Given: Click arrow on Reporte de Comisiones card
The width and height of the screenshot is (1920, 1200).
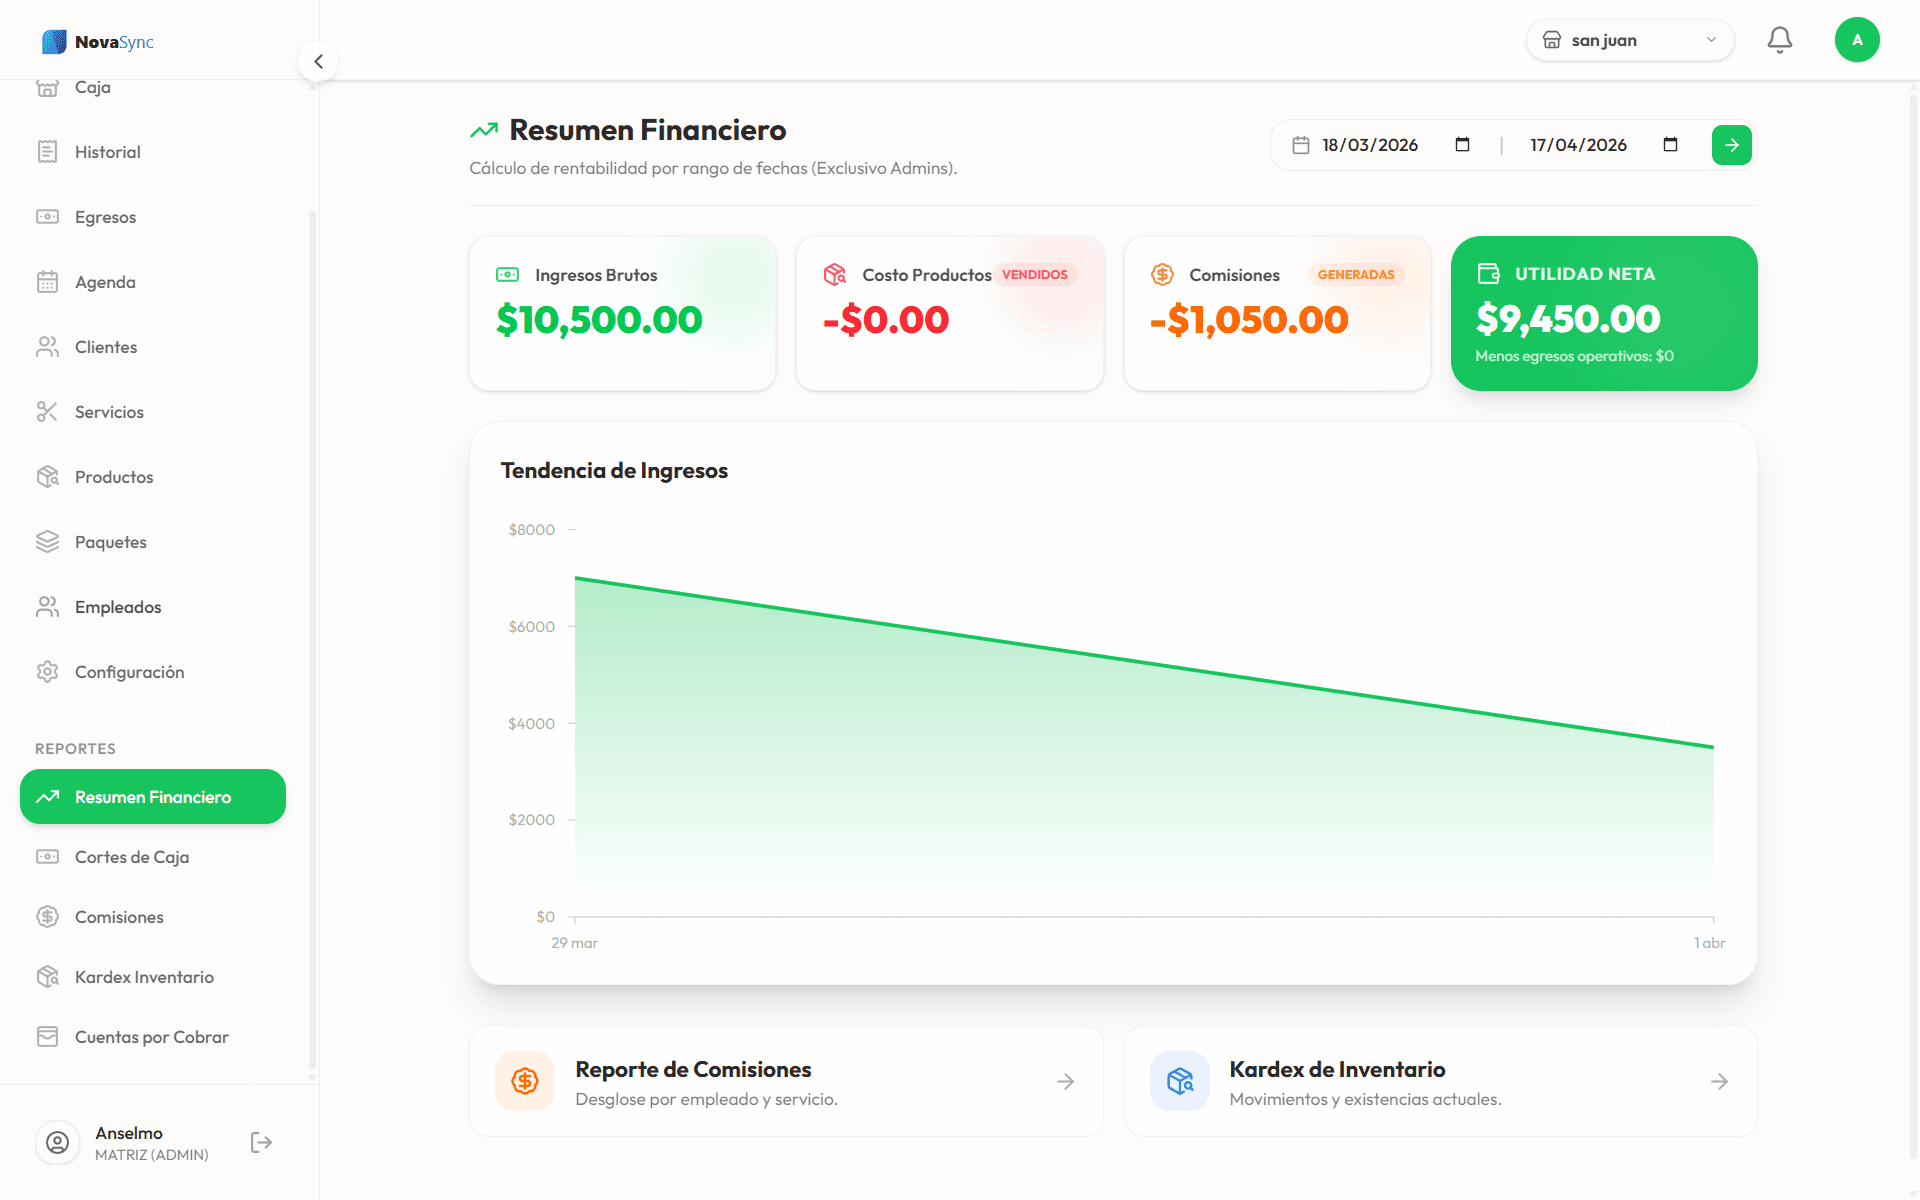Looking at the screenshot, I should coord(1066,1081).
